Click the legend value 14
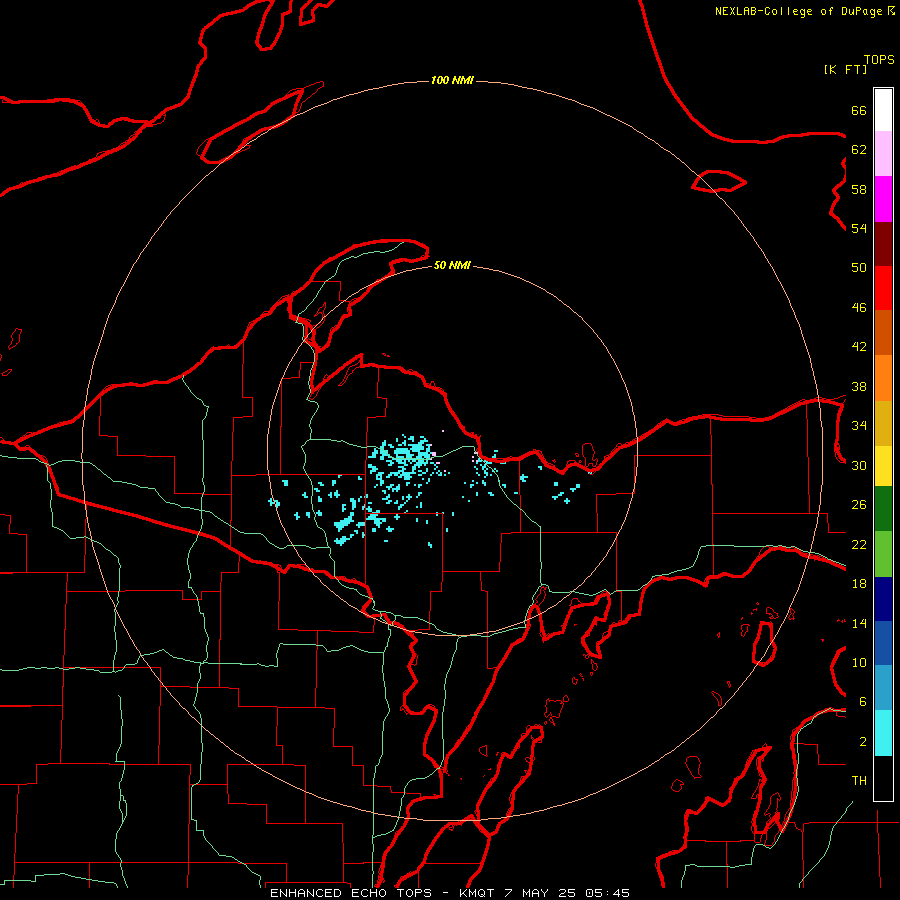The width and height of the screenshot is (900, 900). click(859, 623)
